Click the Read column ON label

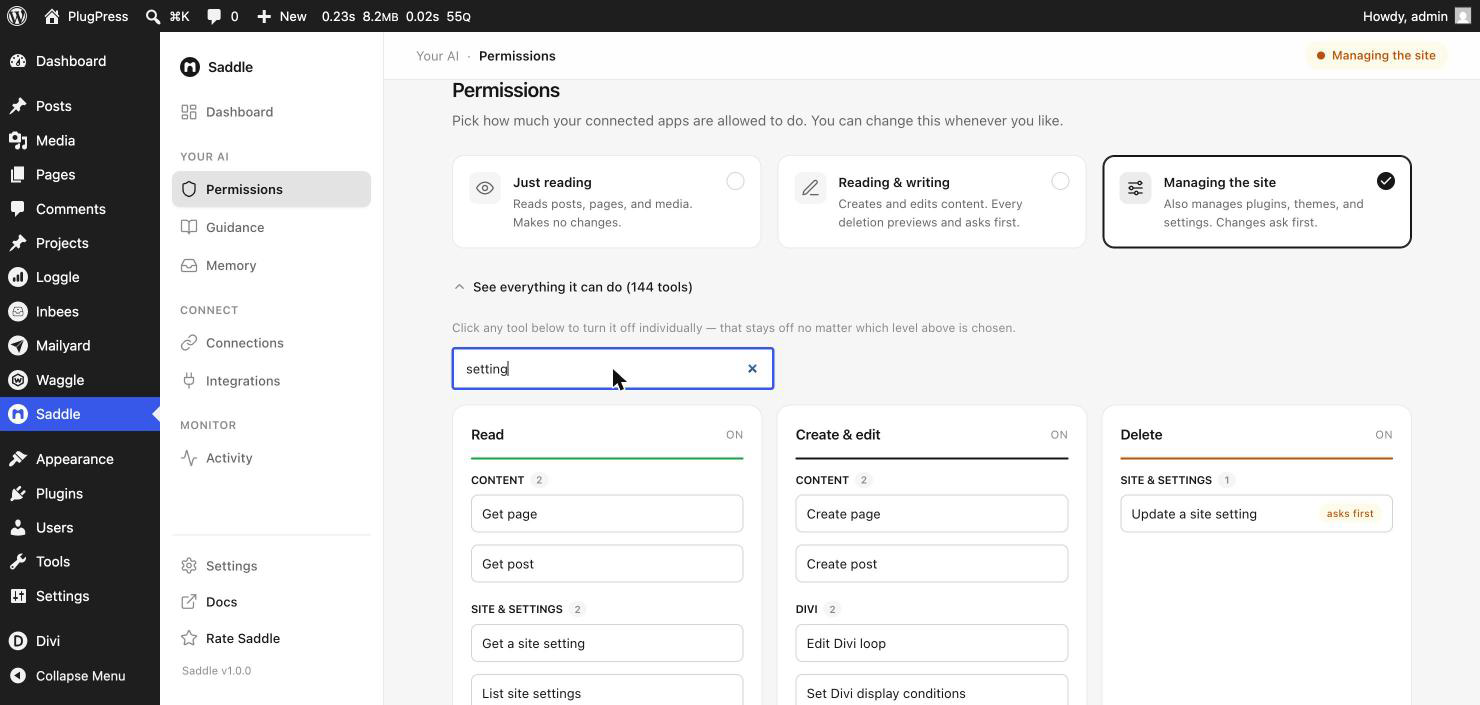click(734, 435)
